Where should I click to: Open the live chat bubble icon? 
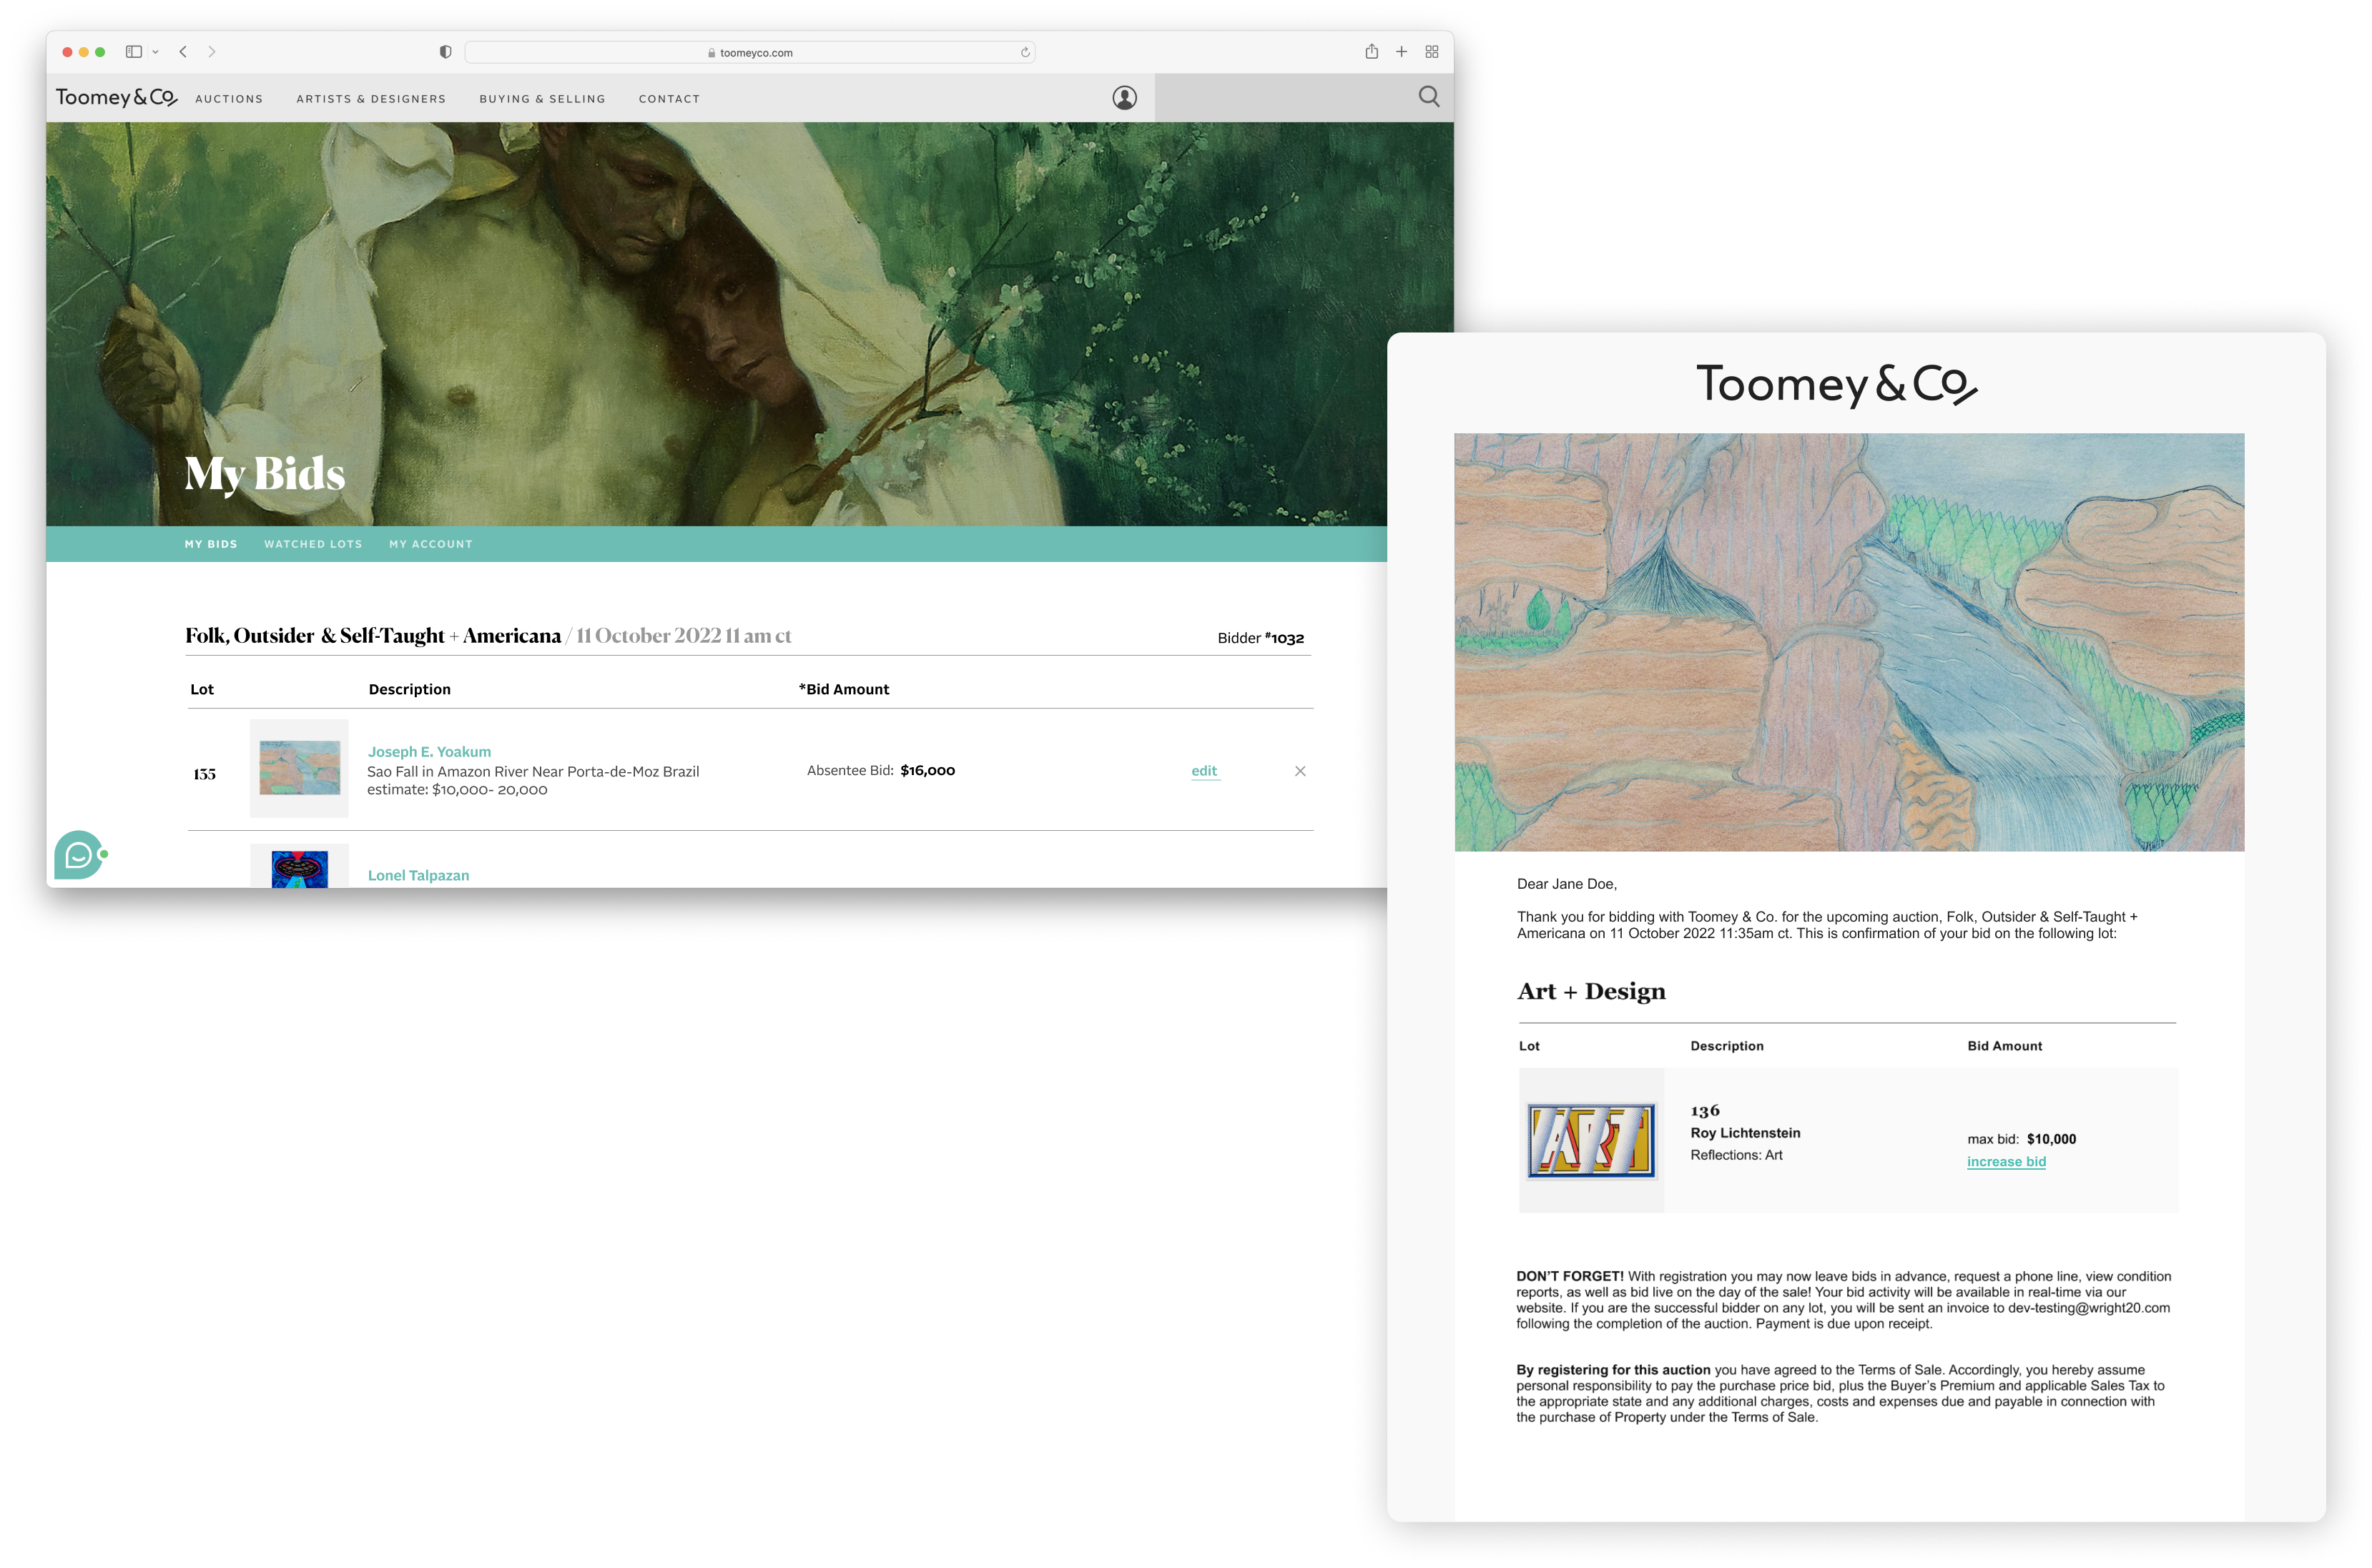79,855
